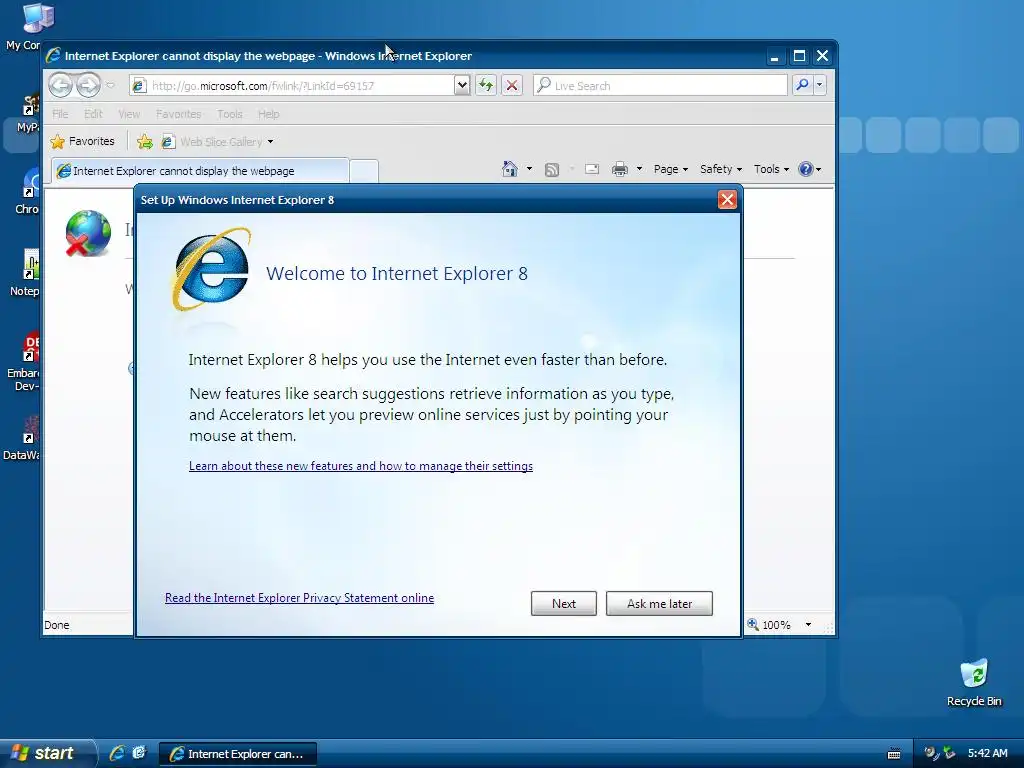Click the green Refresh icon
The image size is (1024, 768).
[x=486, y=86]
